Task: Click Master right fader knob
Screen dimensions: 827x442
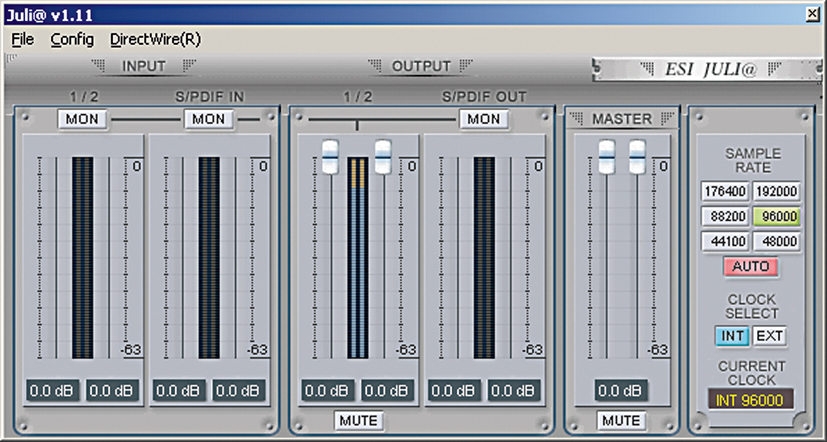Action: [x=637, y=157]
